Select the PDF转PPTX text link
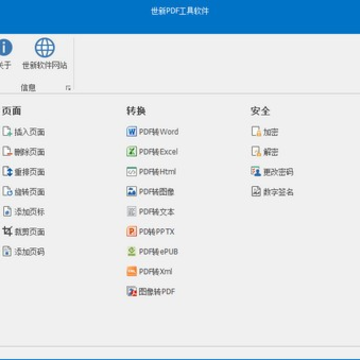Viewport: 360px width, 360px height. click(x=157, y=232)
